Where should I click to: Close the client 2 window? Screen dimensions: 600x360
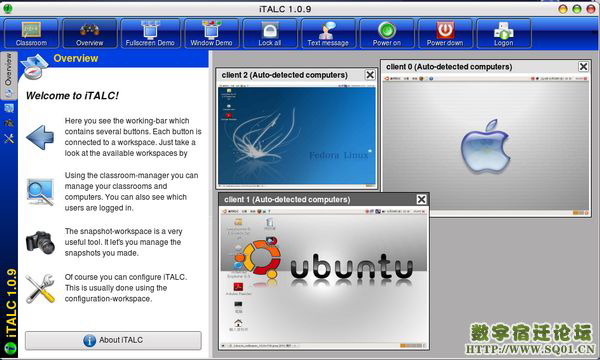point(370,75)
